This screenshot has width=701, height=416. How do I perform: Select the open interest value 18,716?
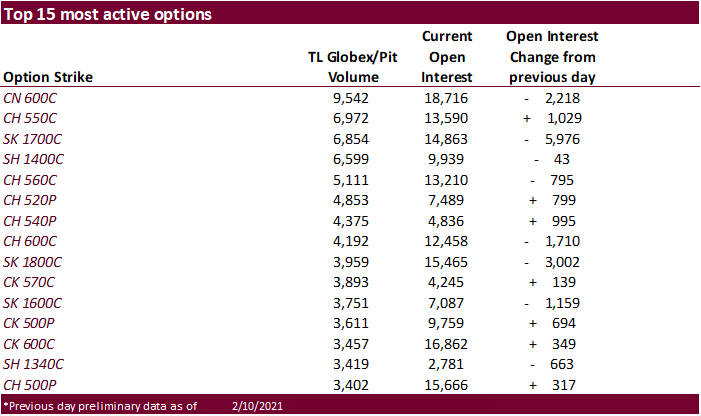click(454, 98)
